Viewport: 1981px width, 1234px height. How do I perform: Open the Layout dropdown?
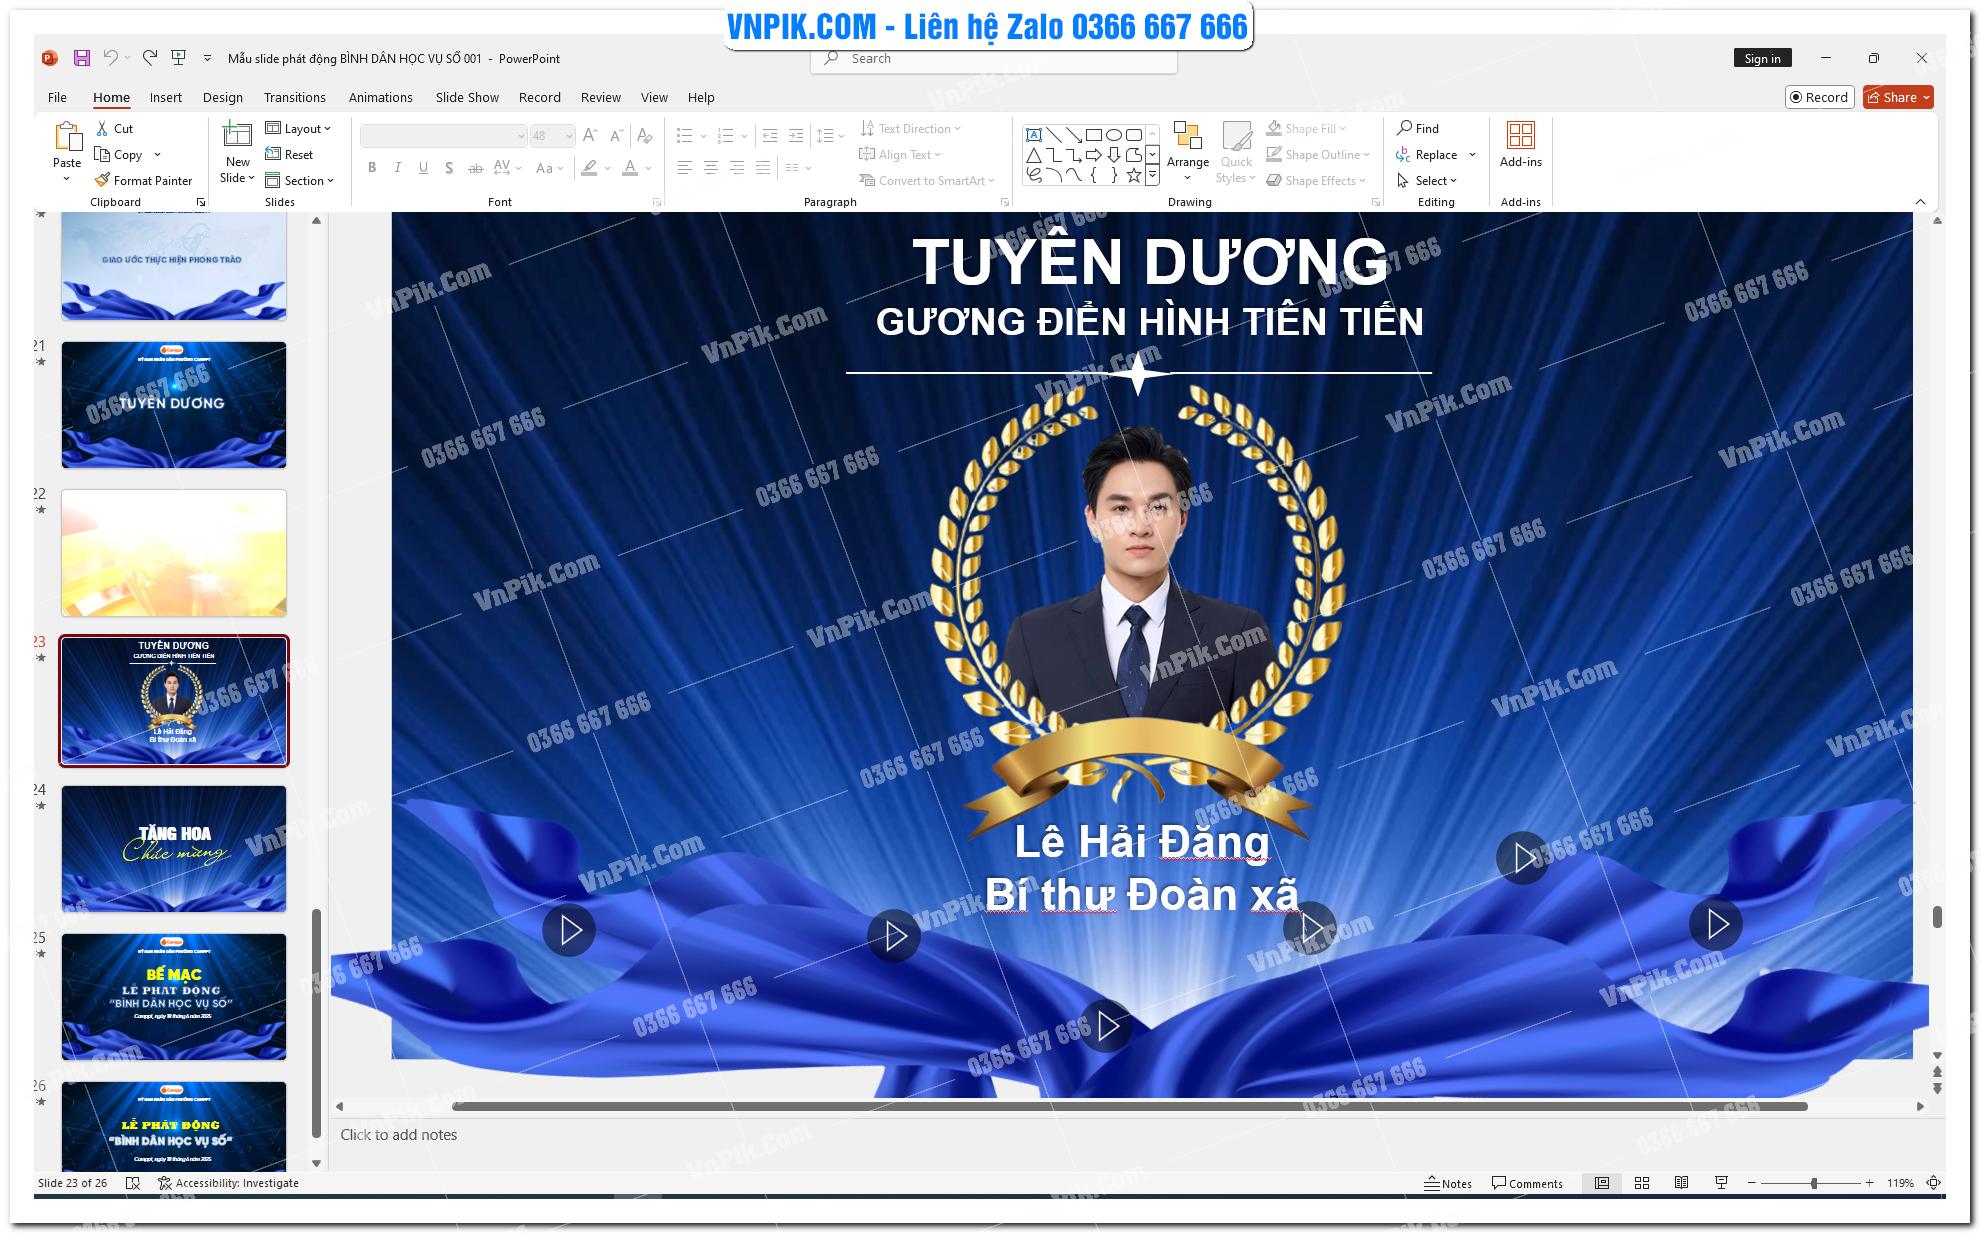coord(298,128)
